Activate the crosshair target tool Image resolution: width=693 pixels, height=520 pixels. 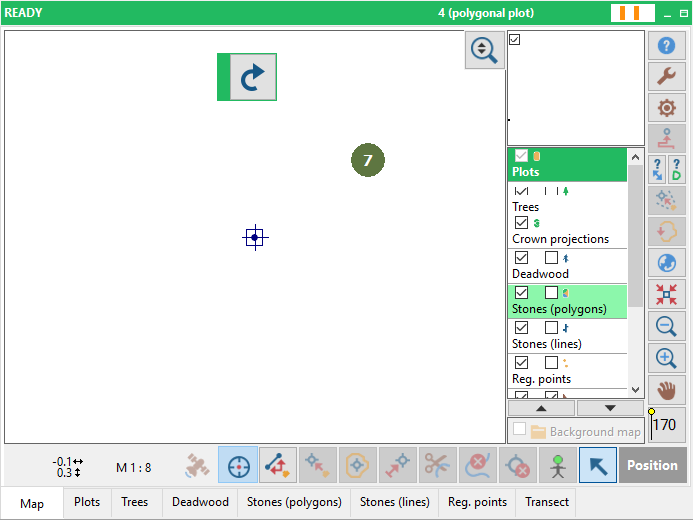(x=238, y=465)
